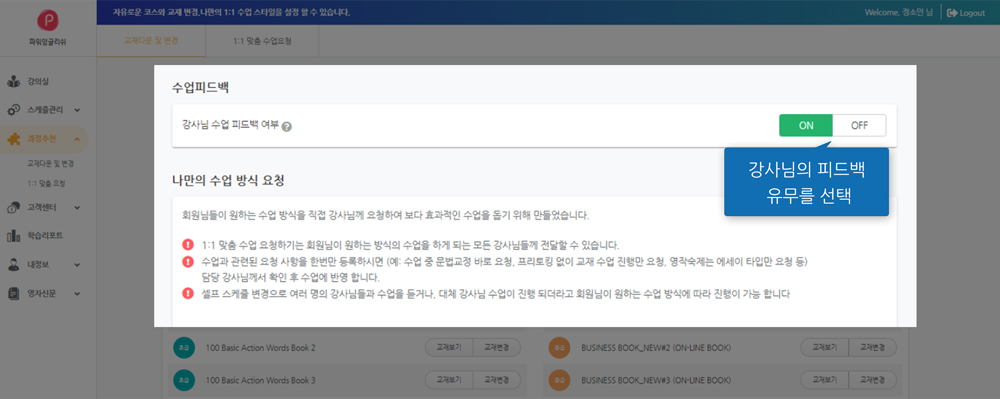Expand the 고객센터 chevron
This screenshot has width=1000, height=399.
(77, 207)
